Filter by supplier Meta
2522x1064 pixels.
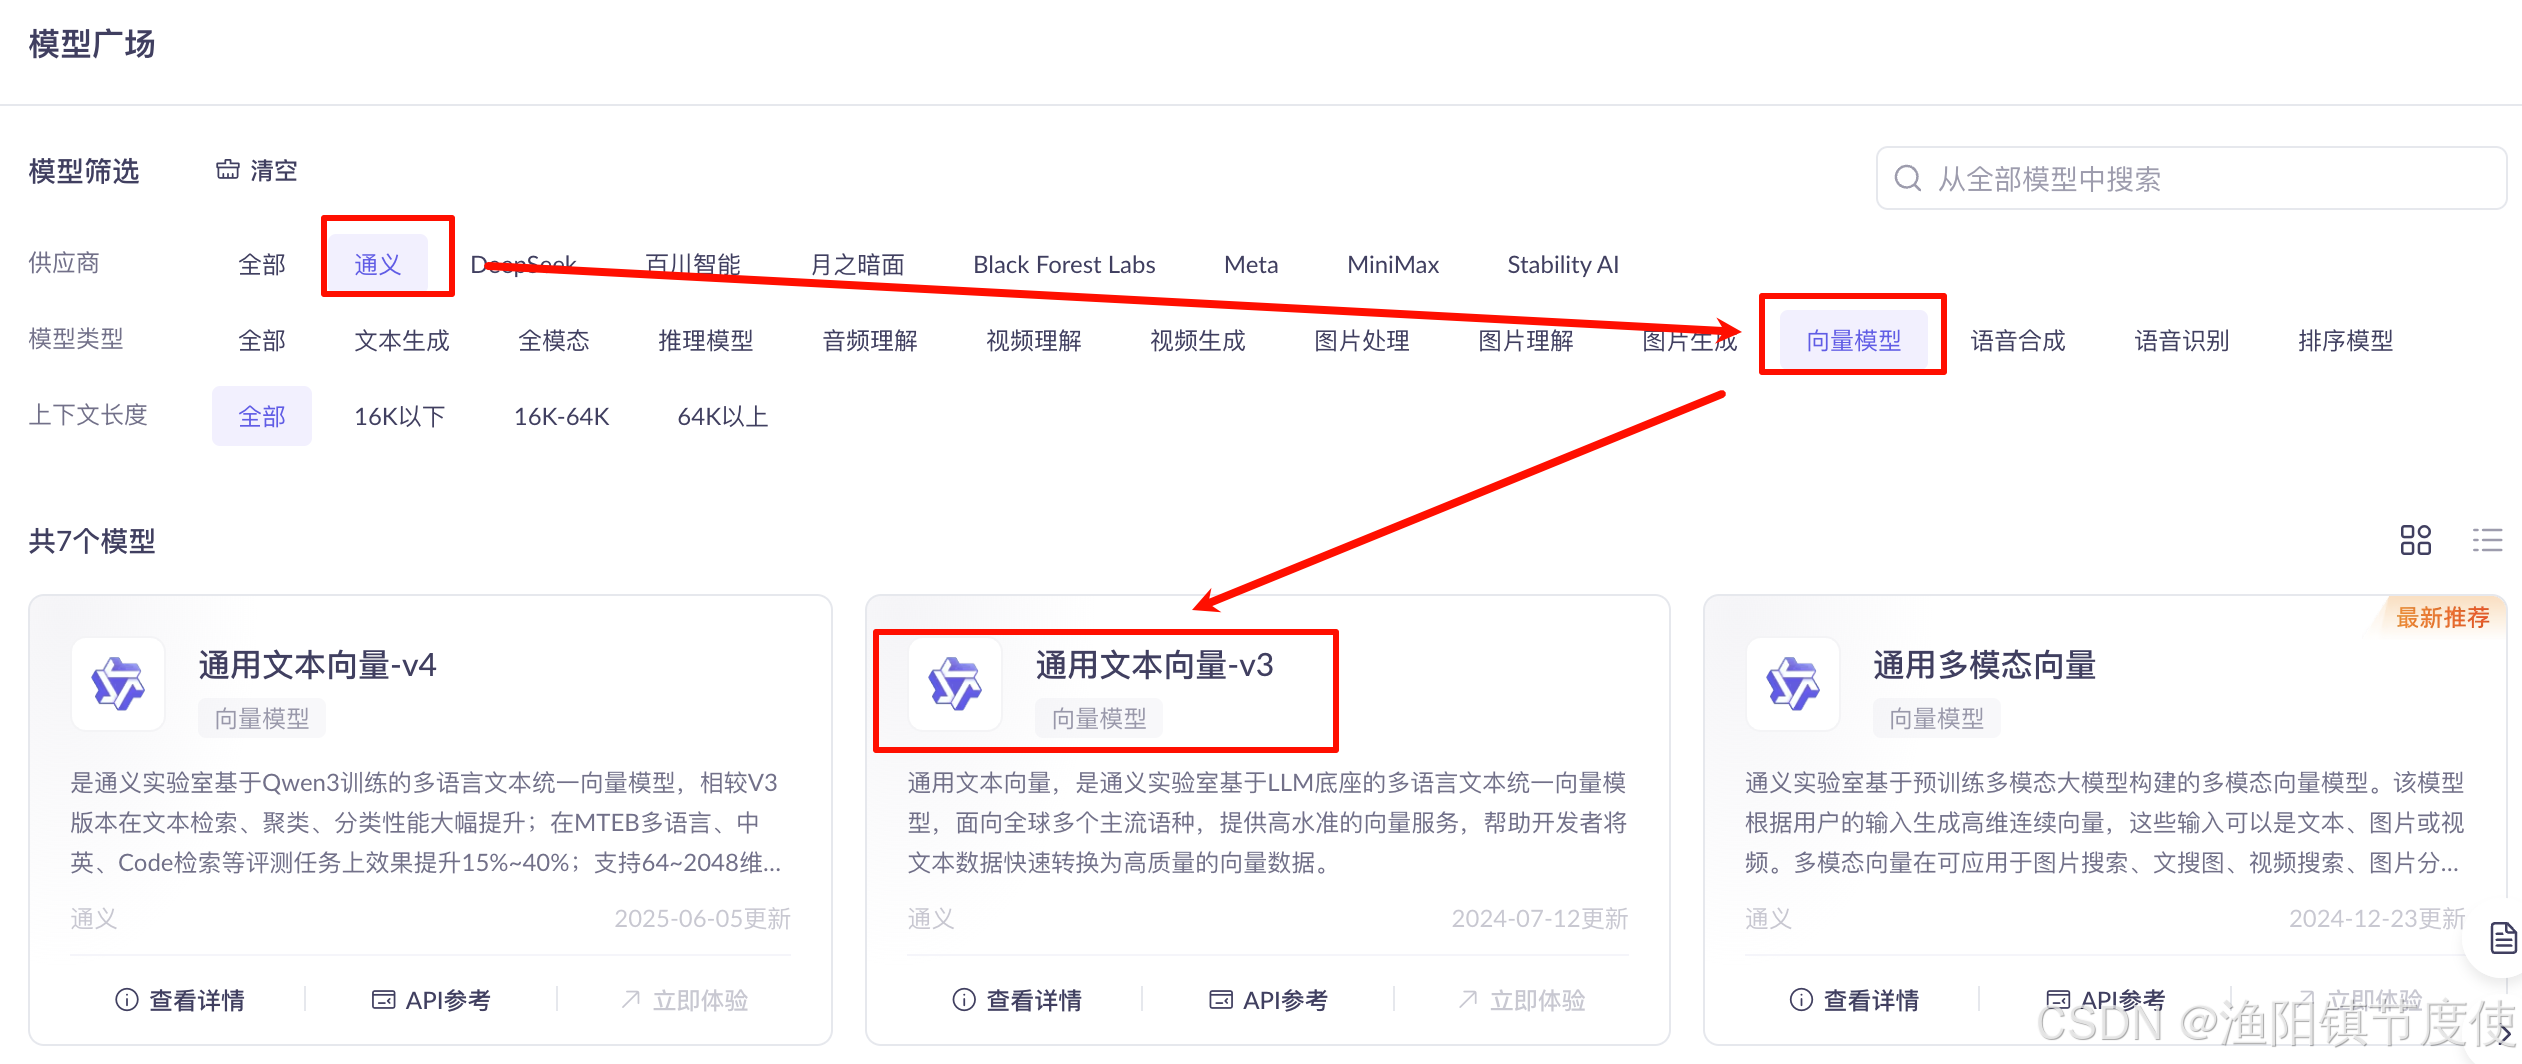[1251, 264]
